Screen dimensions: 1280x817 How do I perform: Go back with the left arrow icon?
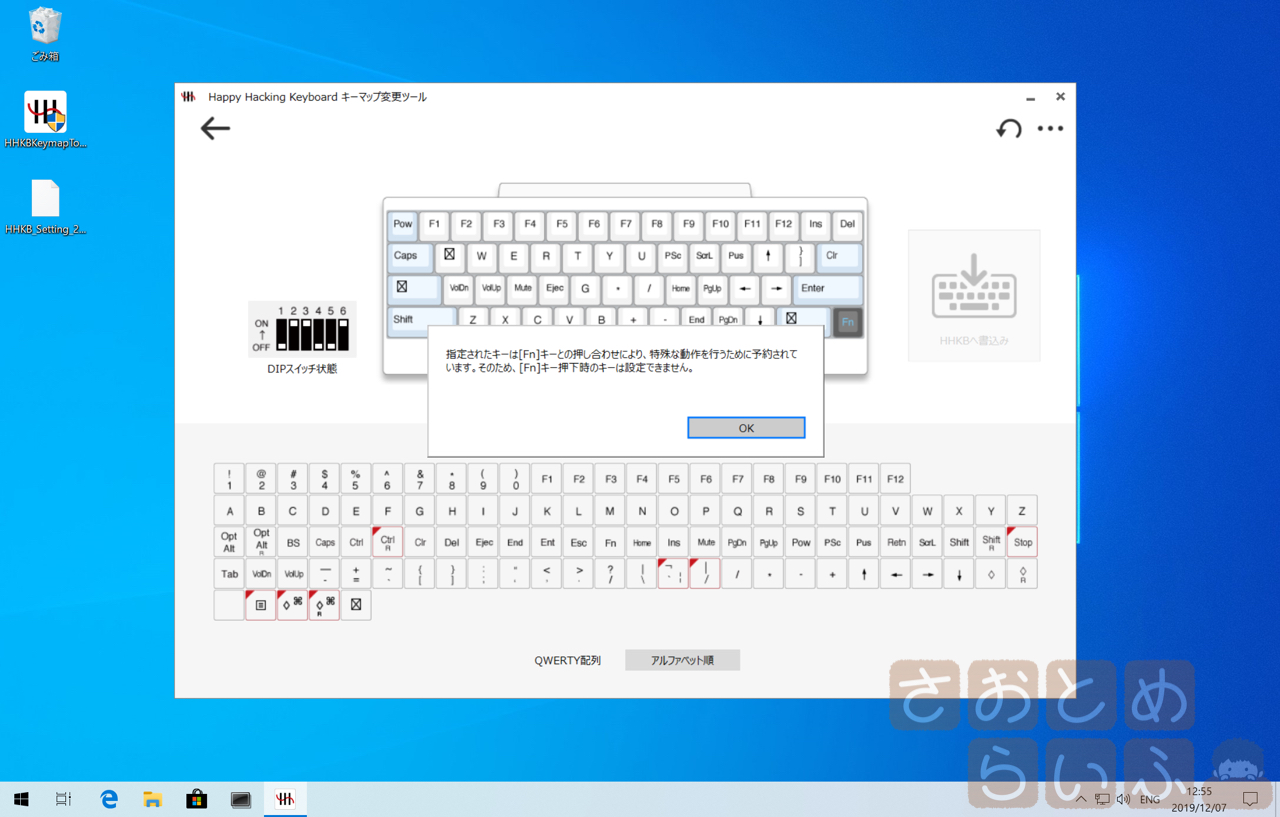pyautogui.click(x=215, y=128)
